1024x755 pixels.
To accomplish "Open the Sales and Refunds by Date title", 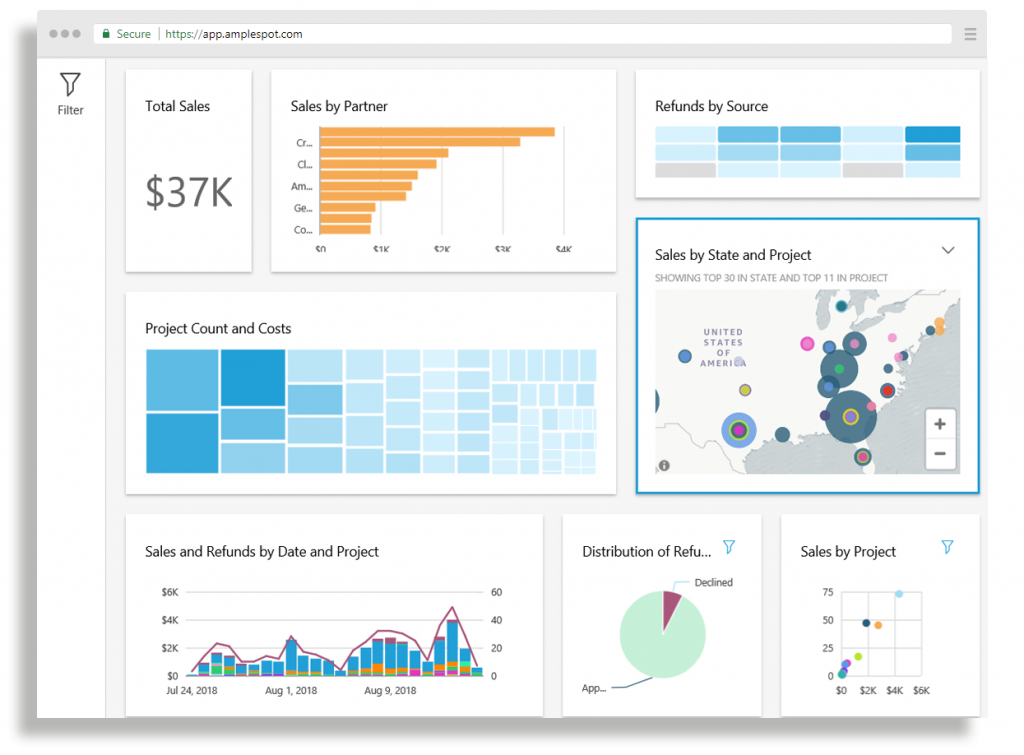I will (x=262, y=552).
